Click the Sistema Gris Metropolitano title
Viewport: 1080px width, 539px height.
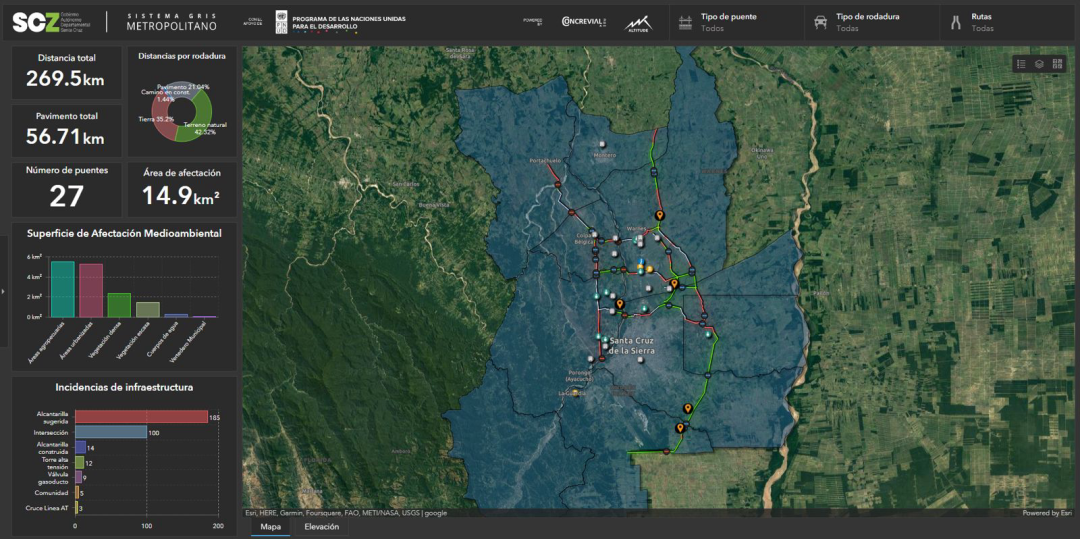(172, 22)
